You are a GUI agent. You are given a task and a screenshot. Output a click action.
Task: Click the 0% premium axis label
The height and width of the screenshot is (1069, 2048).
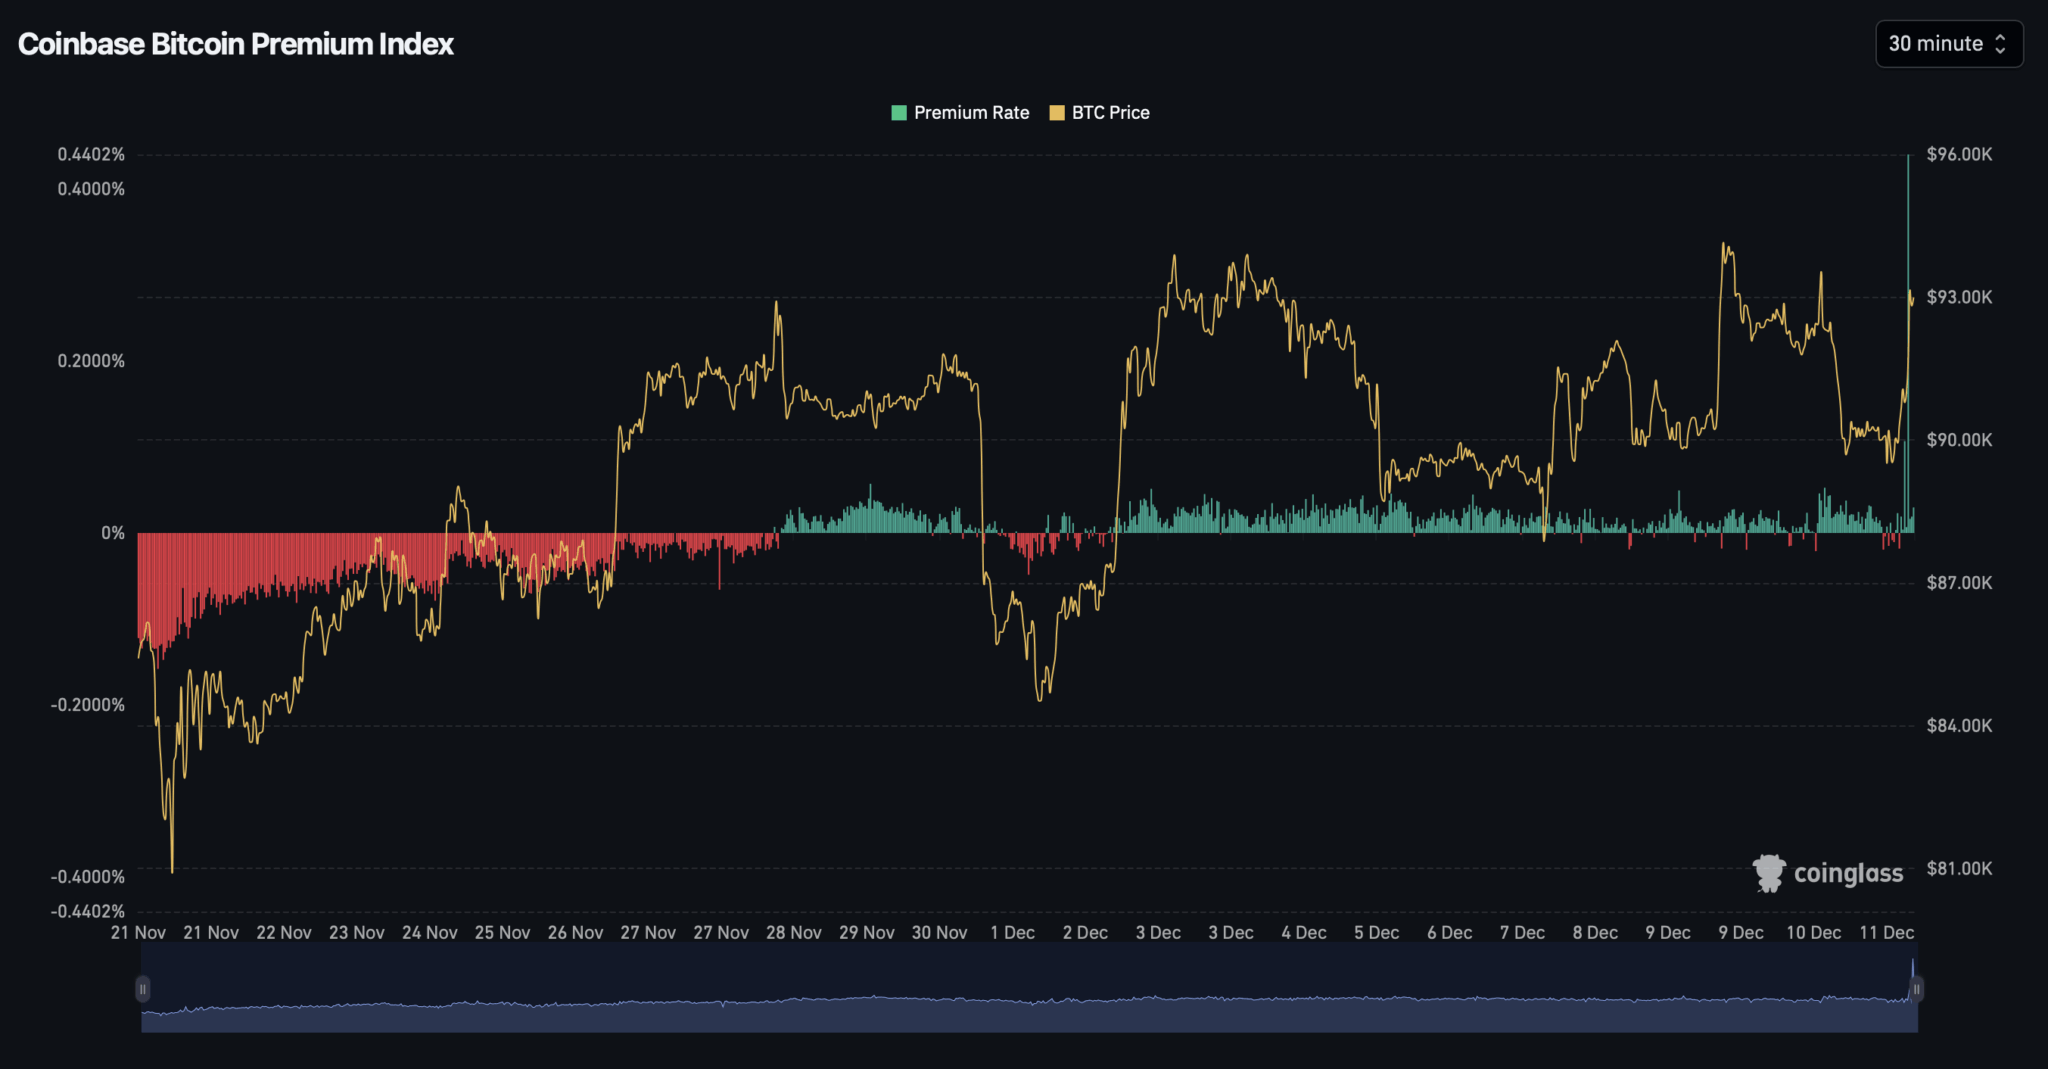pos(113,533)
